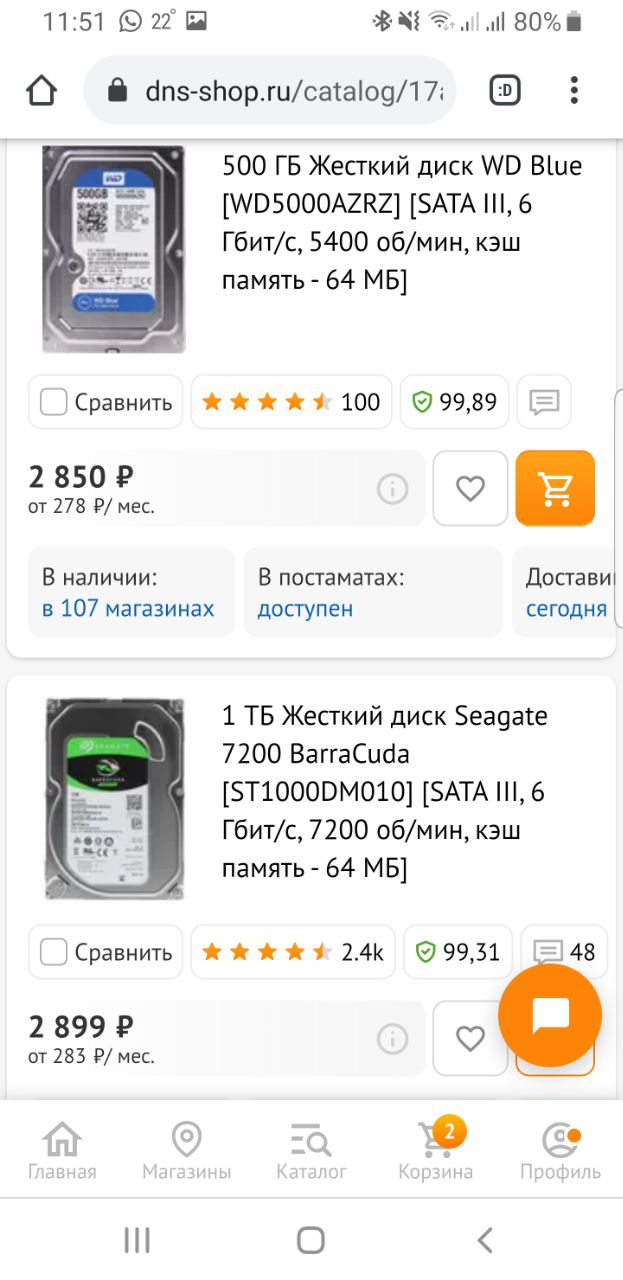Image resolution: width=623 pixels, height=1280 pixels.
Task: Add WD Blue disk to favorites
Action: click(x=470, y=488)
